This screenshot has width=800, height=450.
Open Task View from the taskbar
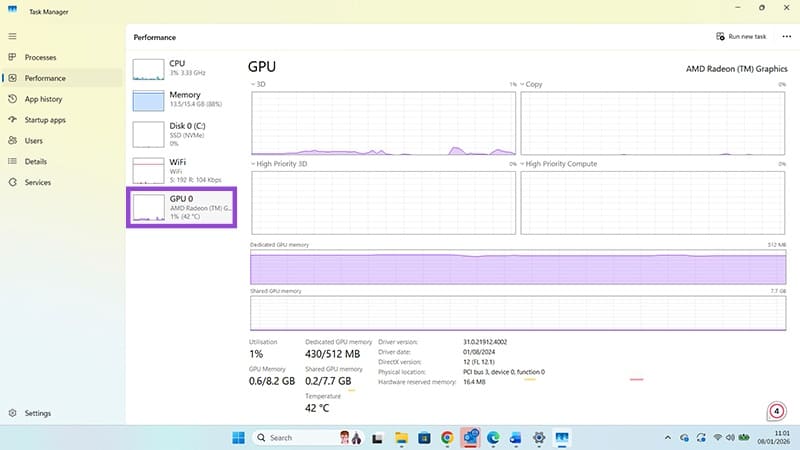[377, 438]
